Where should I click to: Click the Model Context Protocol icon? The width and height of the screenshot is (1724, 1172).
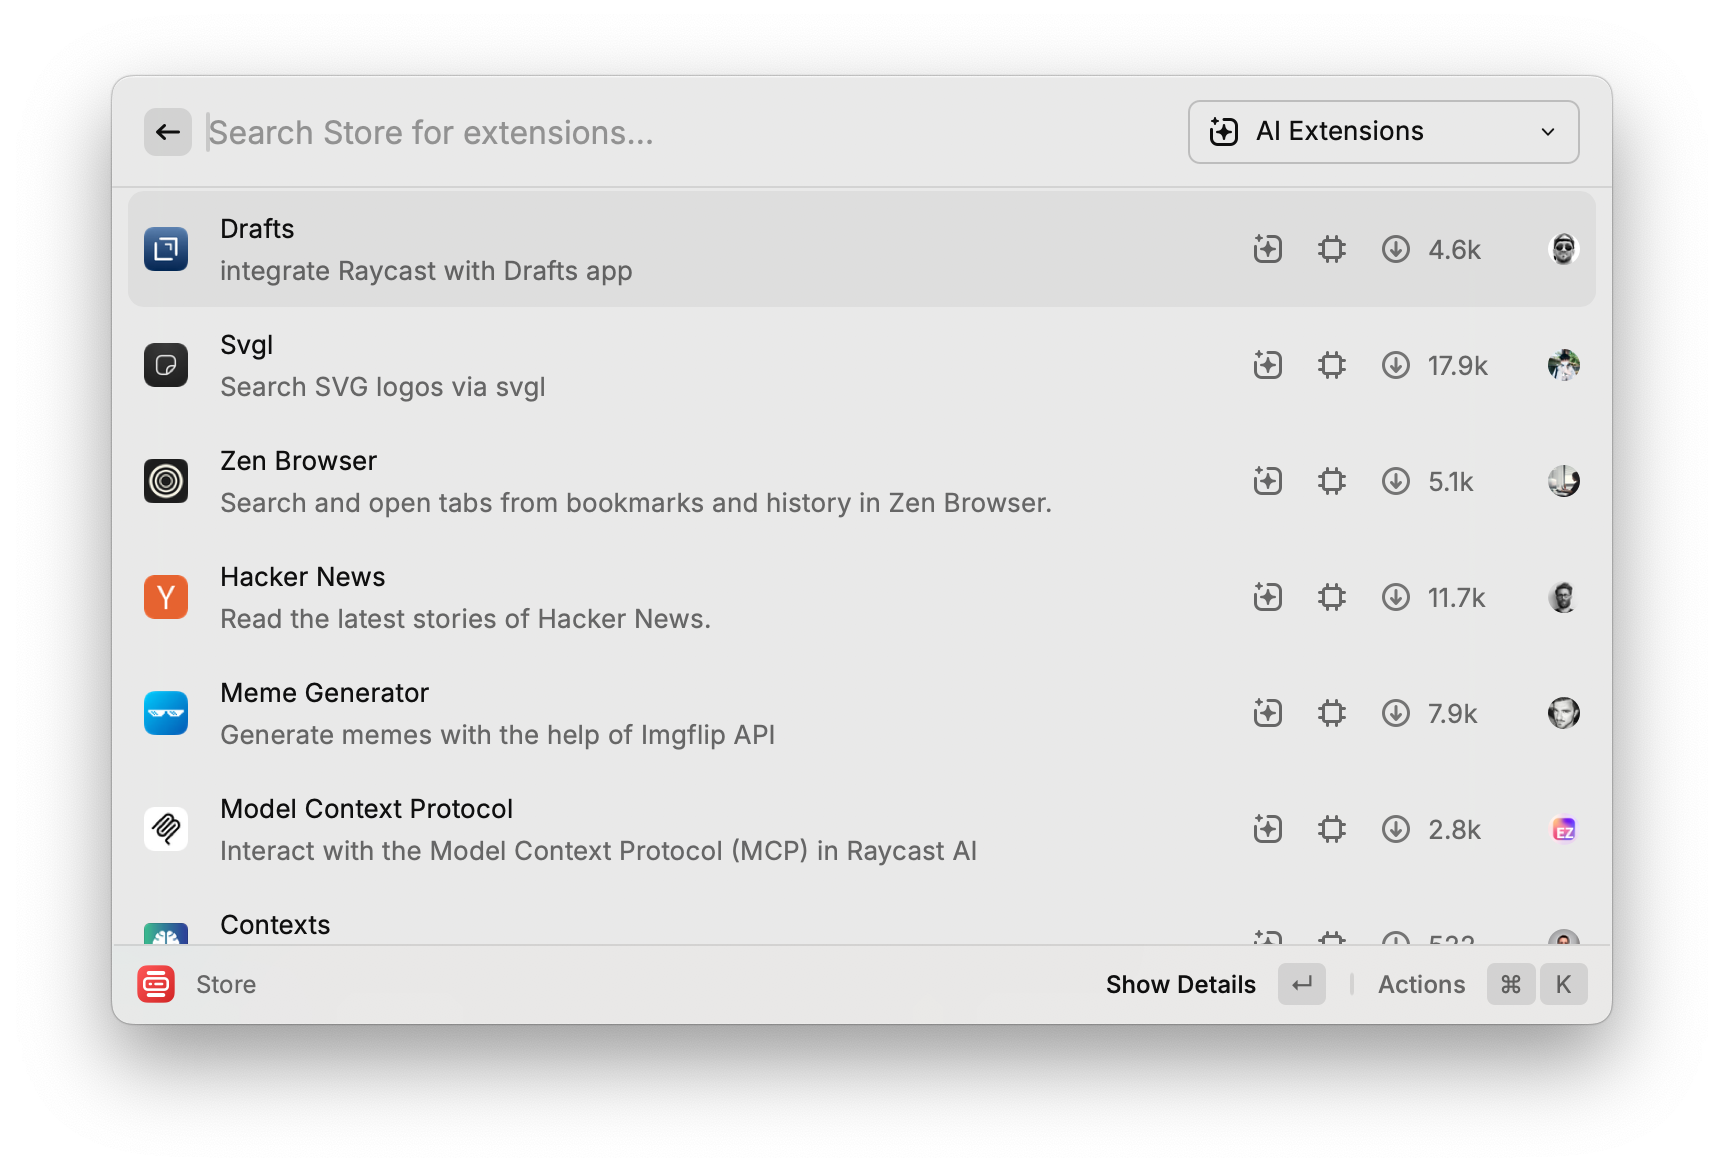click(166, 829)
